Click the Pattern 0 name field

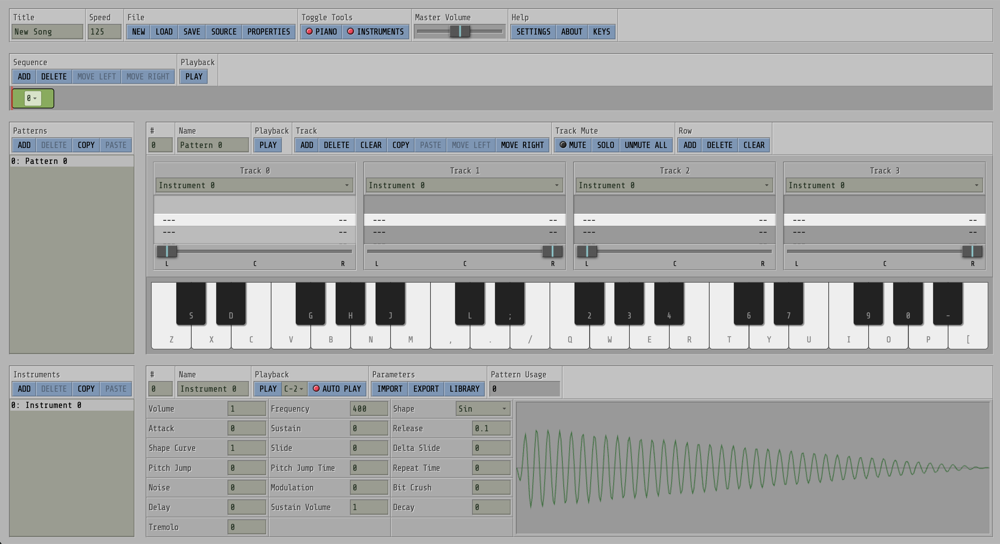(212, 145)
